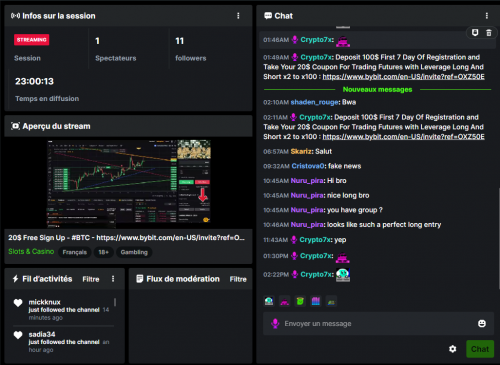Click username Skariz in chat
Viewport: 500px width, 365px height.
(x=301, y=151)
